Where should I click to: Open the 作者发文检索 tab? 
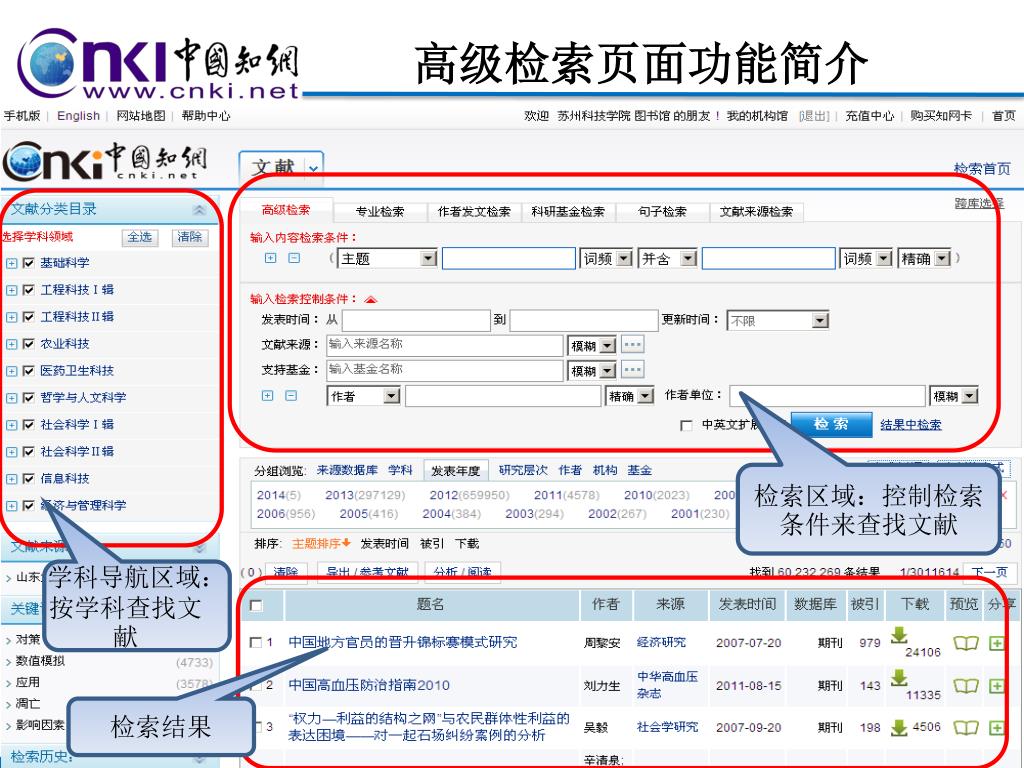click(474, 212)
